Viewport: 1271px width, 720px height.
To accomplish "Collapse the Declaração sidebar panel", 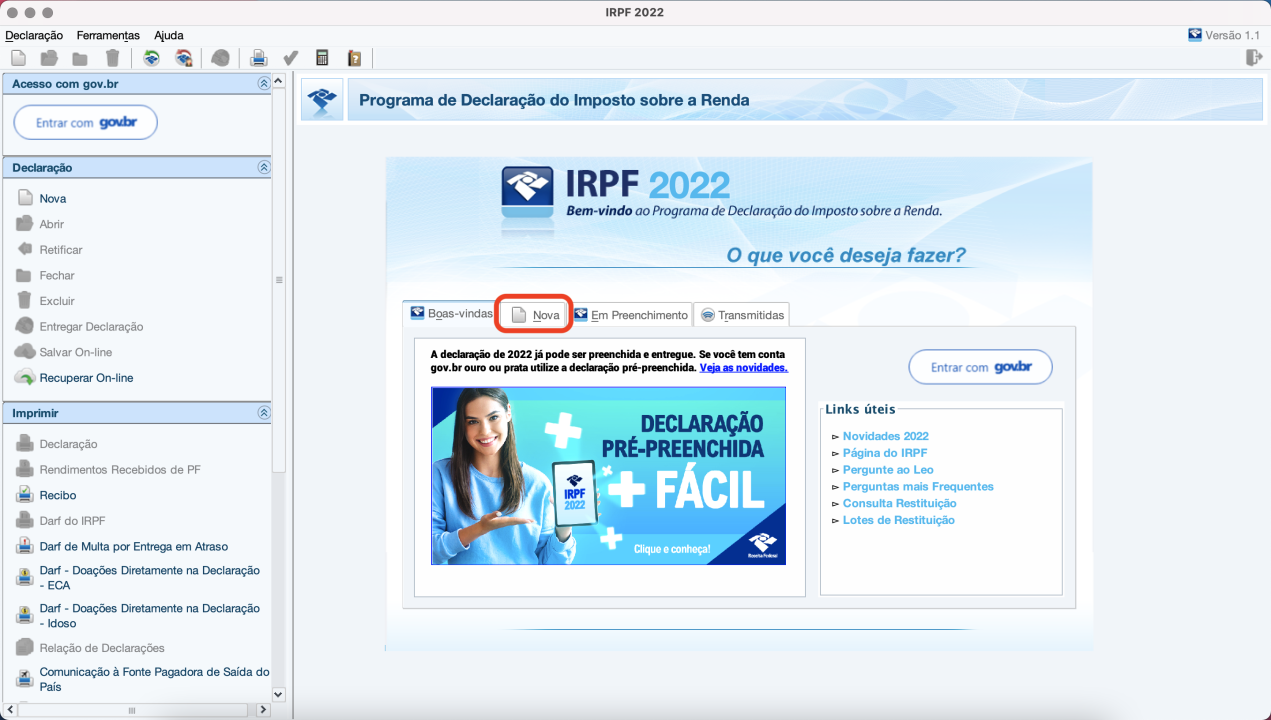I will click(262, 167).
